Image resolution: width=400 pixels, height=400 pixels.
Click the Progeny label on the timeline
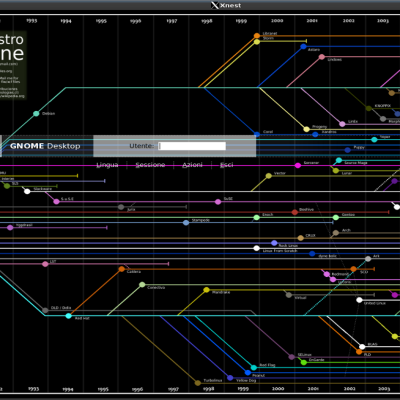[319, 127]
